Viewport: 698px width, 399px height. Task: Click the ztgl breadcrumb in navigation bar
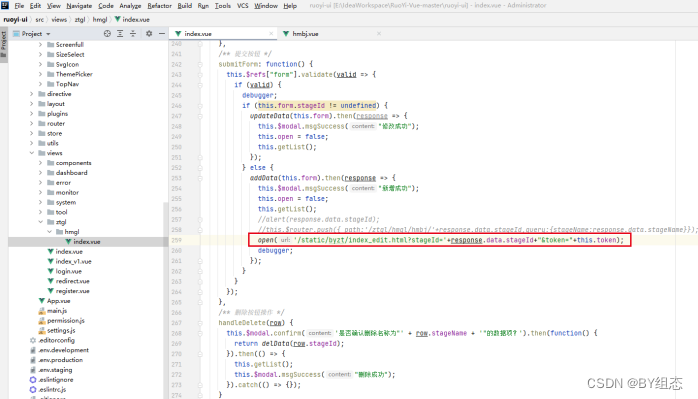[80, 20]
